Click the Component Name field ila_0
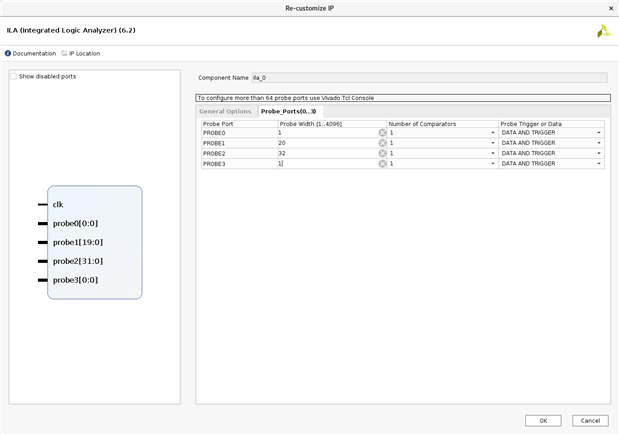This screenshot has width=619, height=435. point(430,78)
